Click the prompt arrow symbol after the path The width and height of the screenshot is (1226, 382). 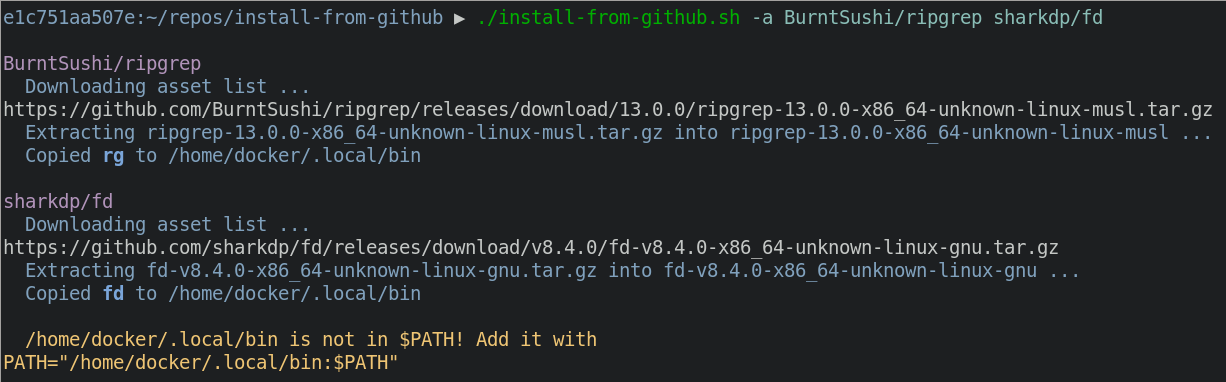(459, 17)
